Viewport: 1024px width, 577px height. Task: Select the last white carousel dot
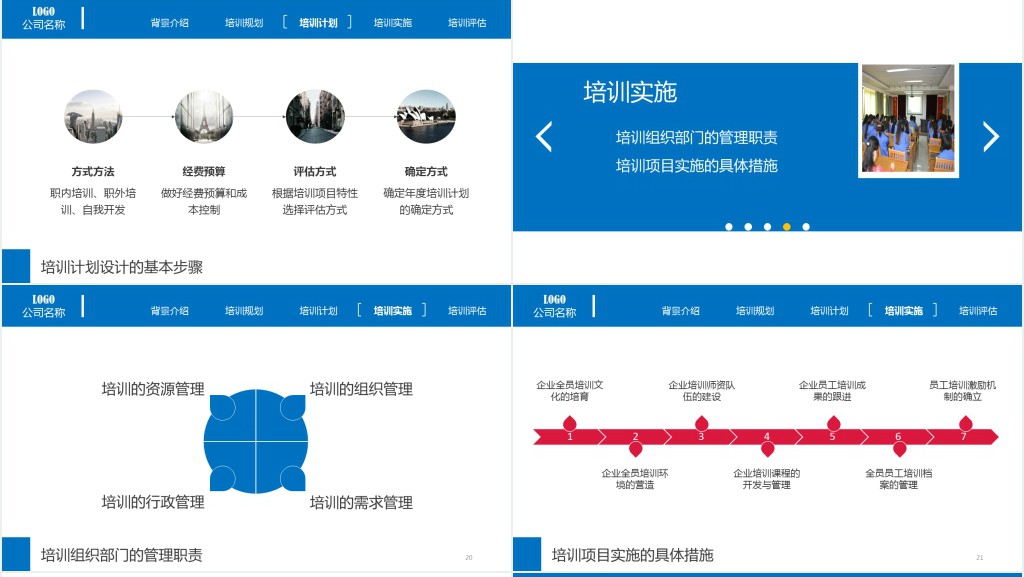(x=806, y=227)
